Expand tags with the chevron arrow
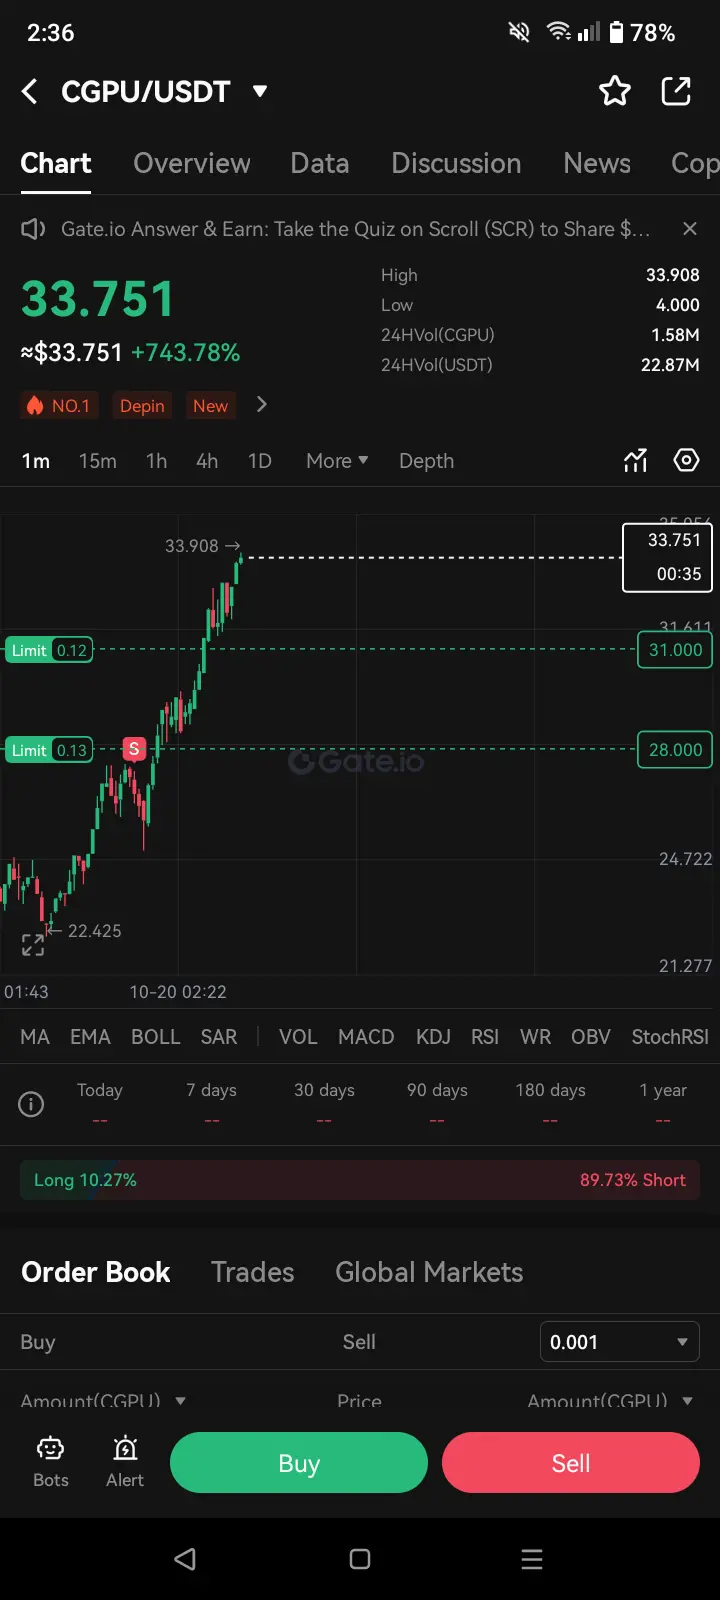720x1600 pixels. [262, 404]
